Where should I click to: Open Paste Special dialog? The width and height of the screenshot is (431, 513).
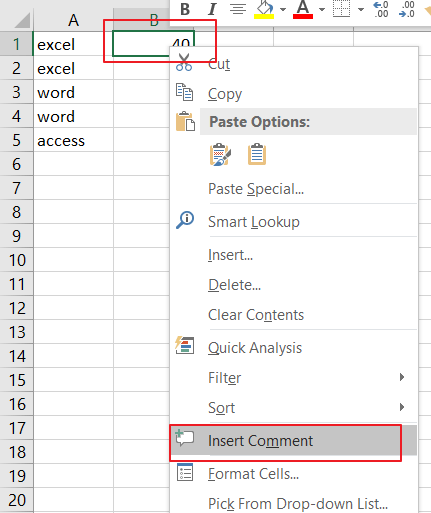tap(256, 189)
